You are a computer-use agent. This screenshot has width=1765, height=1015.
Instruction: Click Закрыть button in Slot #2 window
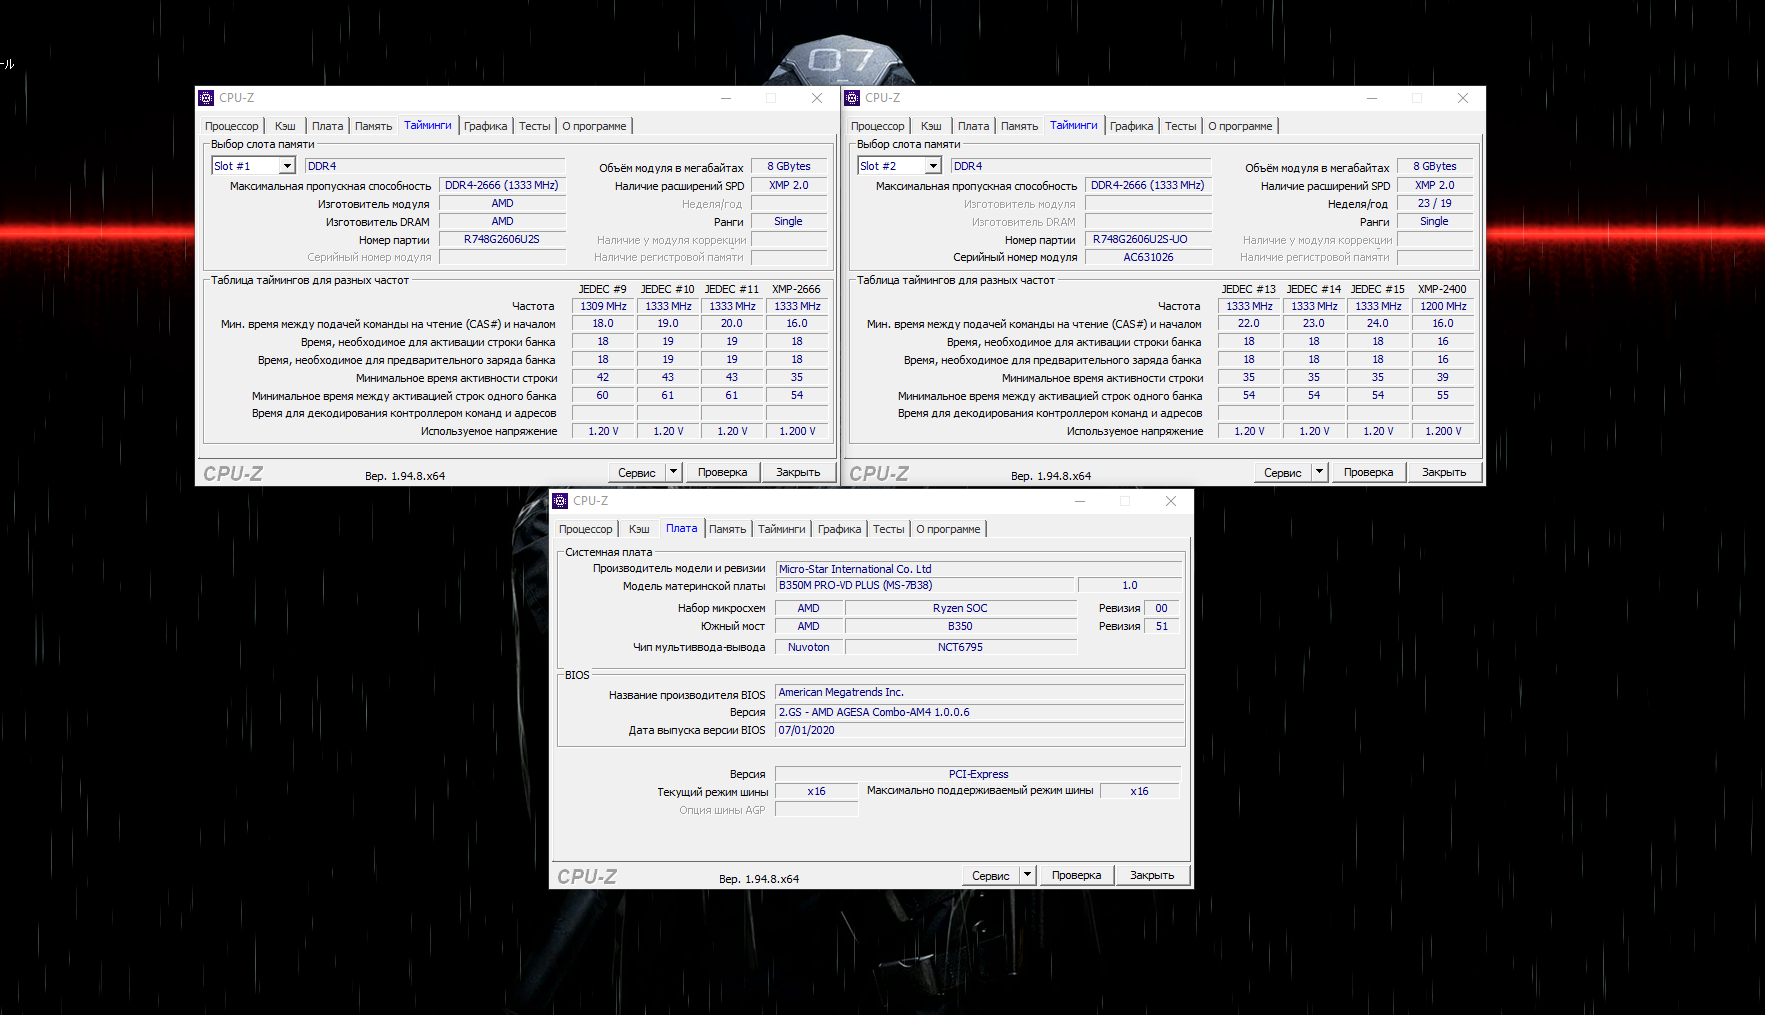(x=1444, y=472)
